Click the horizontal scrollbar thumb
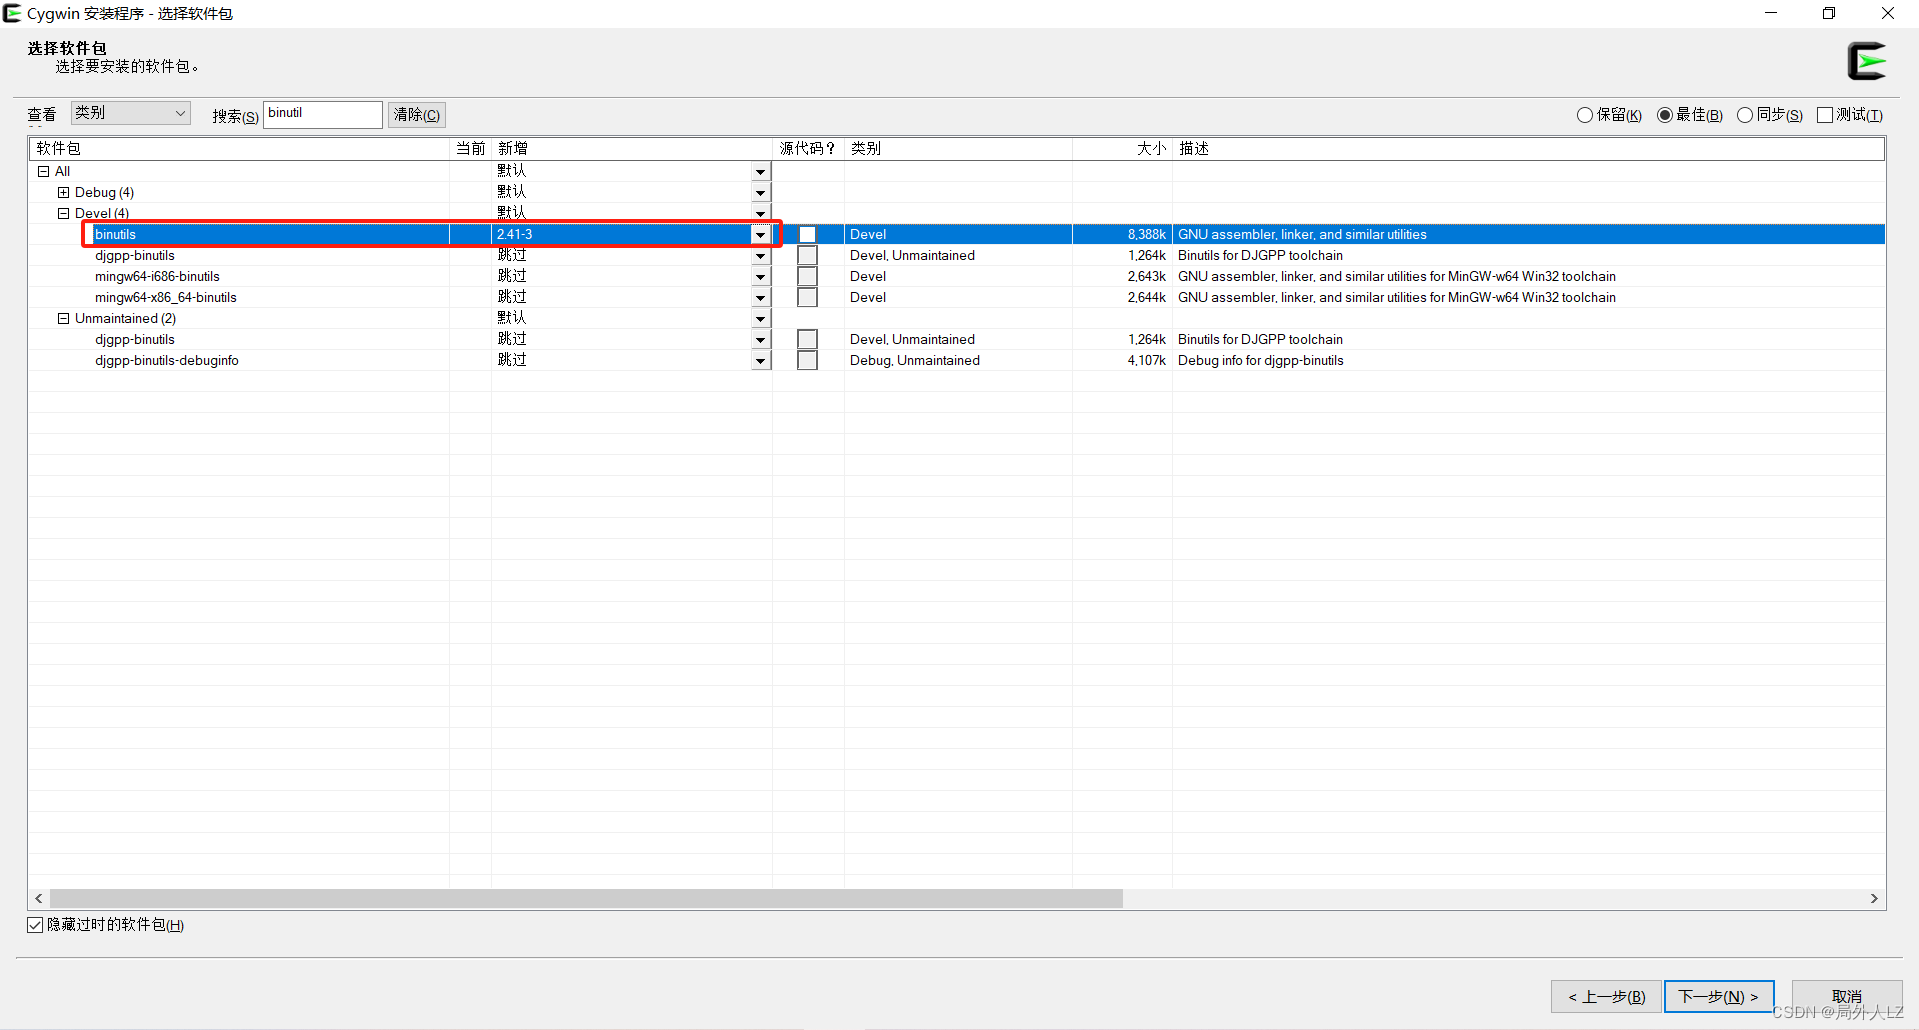1919x1030 pixels. (x=586, y=899)
